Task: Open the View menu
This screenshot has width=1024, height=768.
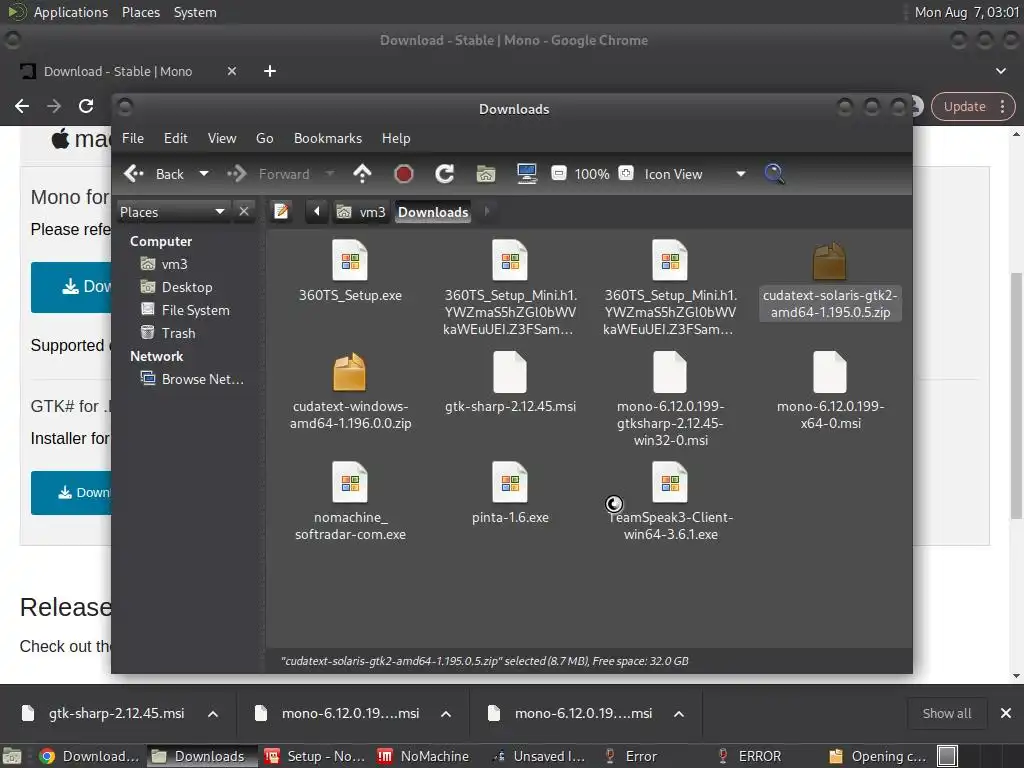Action: 222,138
